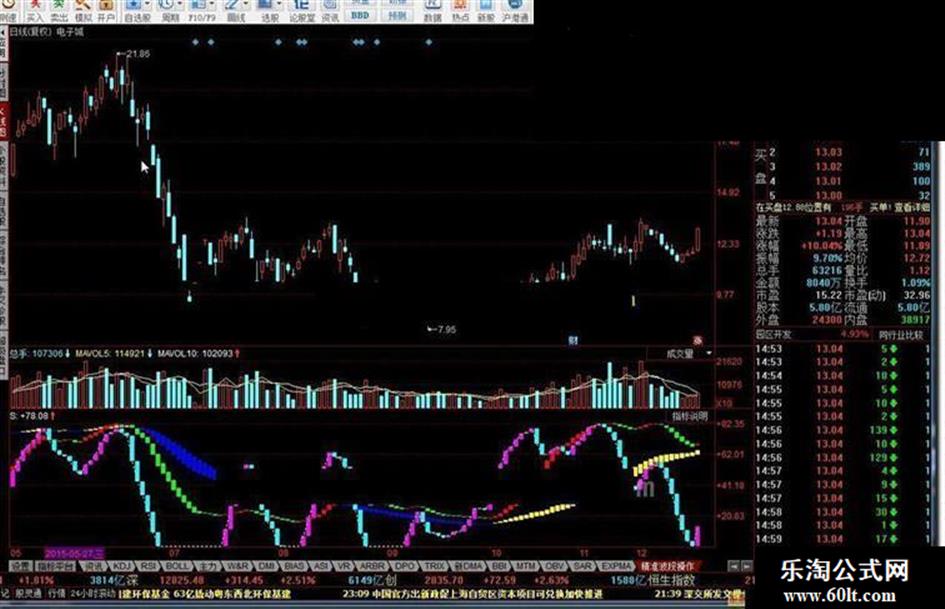Click the BBD toolbar button
The height and width of the screenshot is (609, 945).
[x=360, y=15]
